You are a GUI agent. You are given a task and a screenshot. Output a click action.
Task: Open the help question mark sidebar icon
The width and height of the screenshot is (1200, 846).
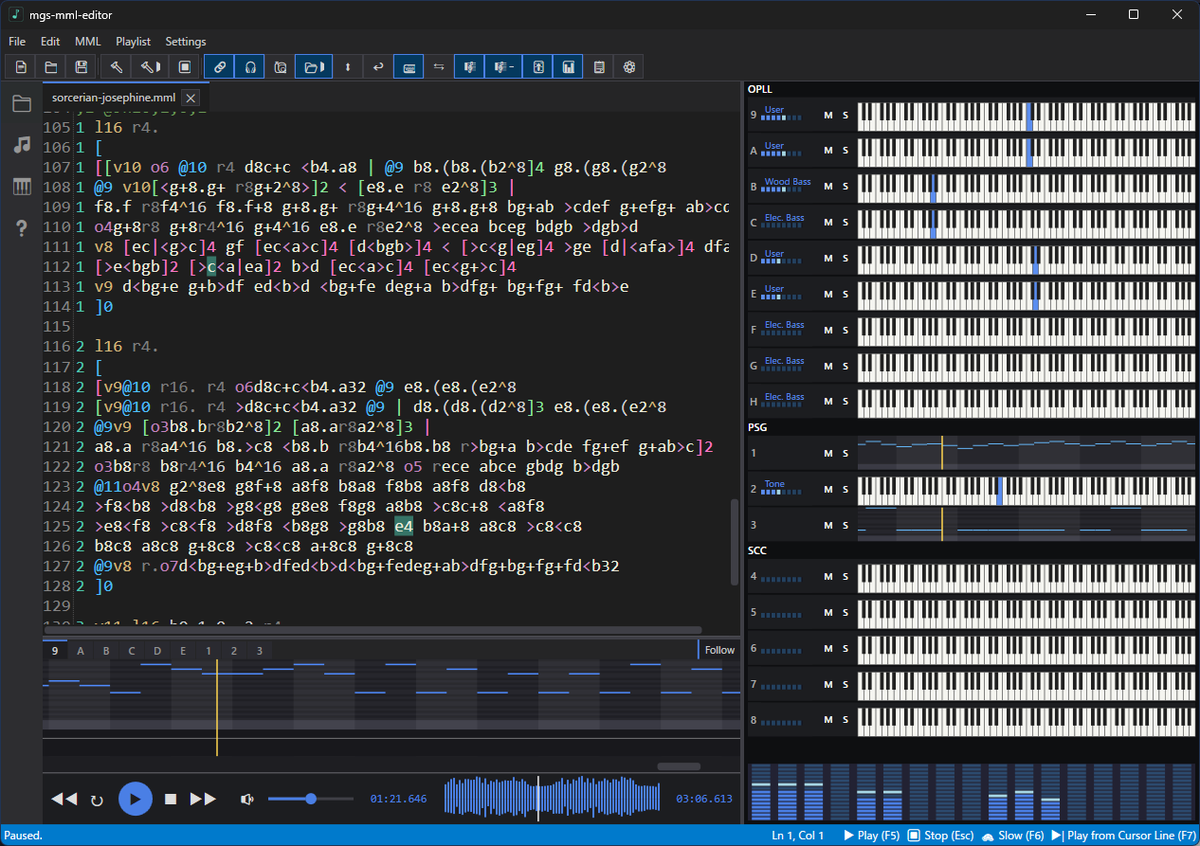click(x=21, y=229)
